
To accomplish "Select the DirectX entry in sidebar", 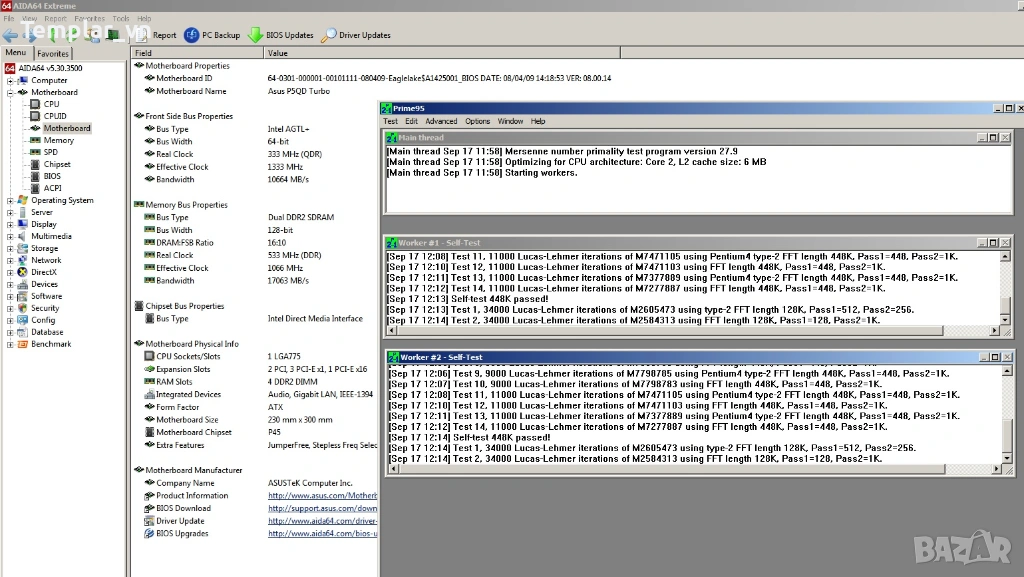I will pyautogui.click(x=43, y=272).
